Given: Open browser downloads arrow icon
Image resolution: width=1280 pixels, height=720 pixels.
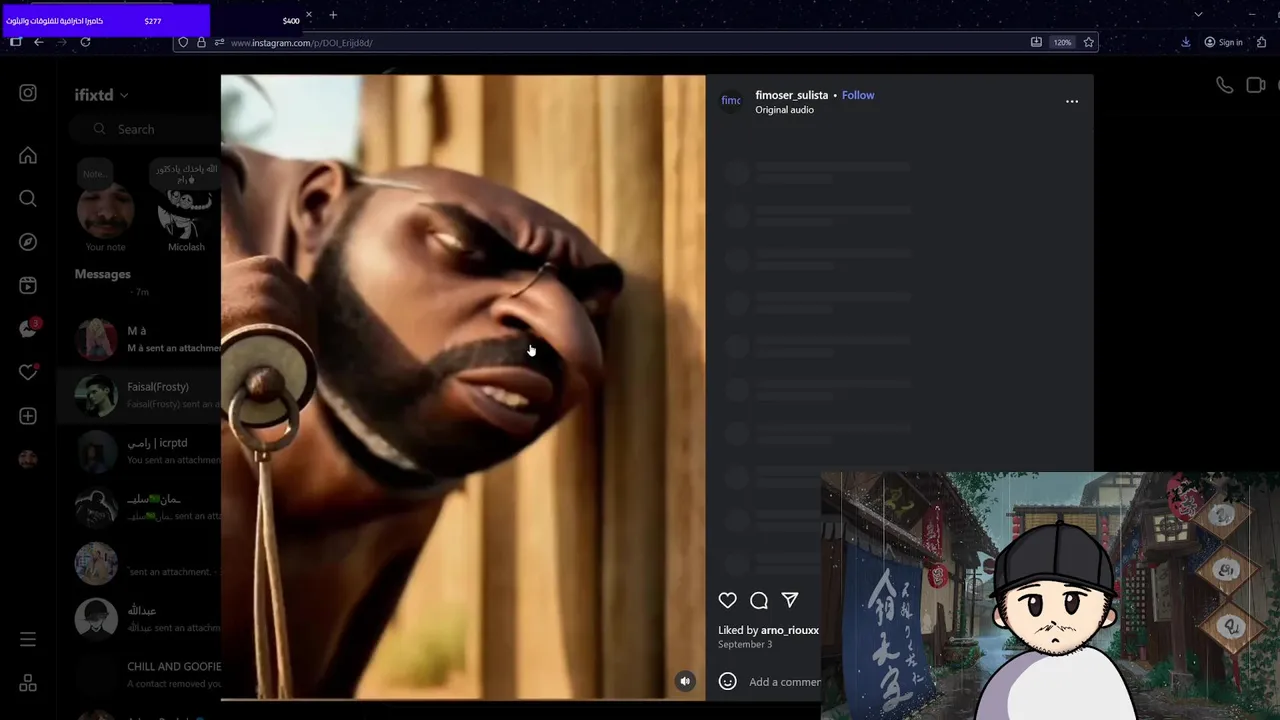Looking at the screenshot, I should (x=1186, y=42).
